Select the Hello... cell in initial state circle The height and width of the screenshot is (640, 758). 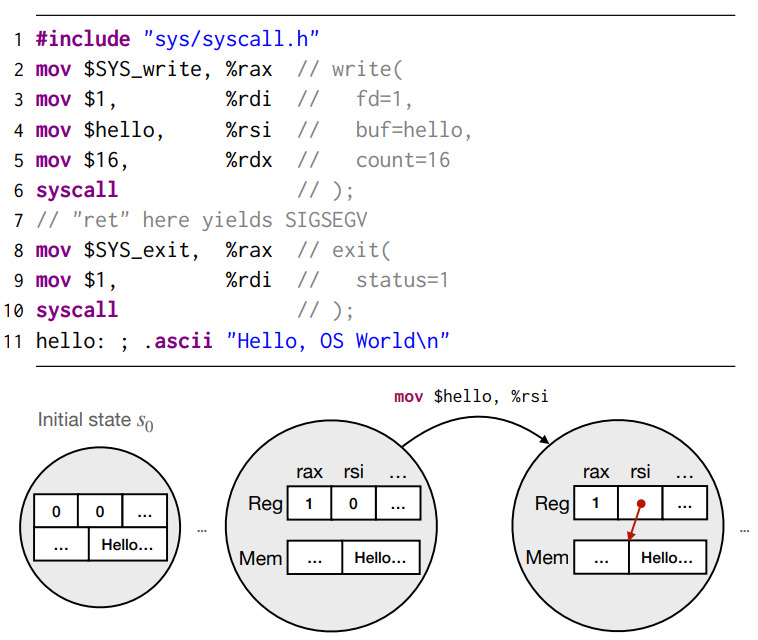pyautogui.click(x=127, y=544)
